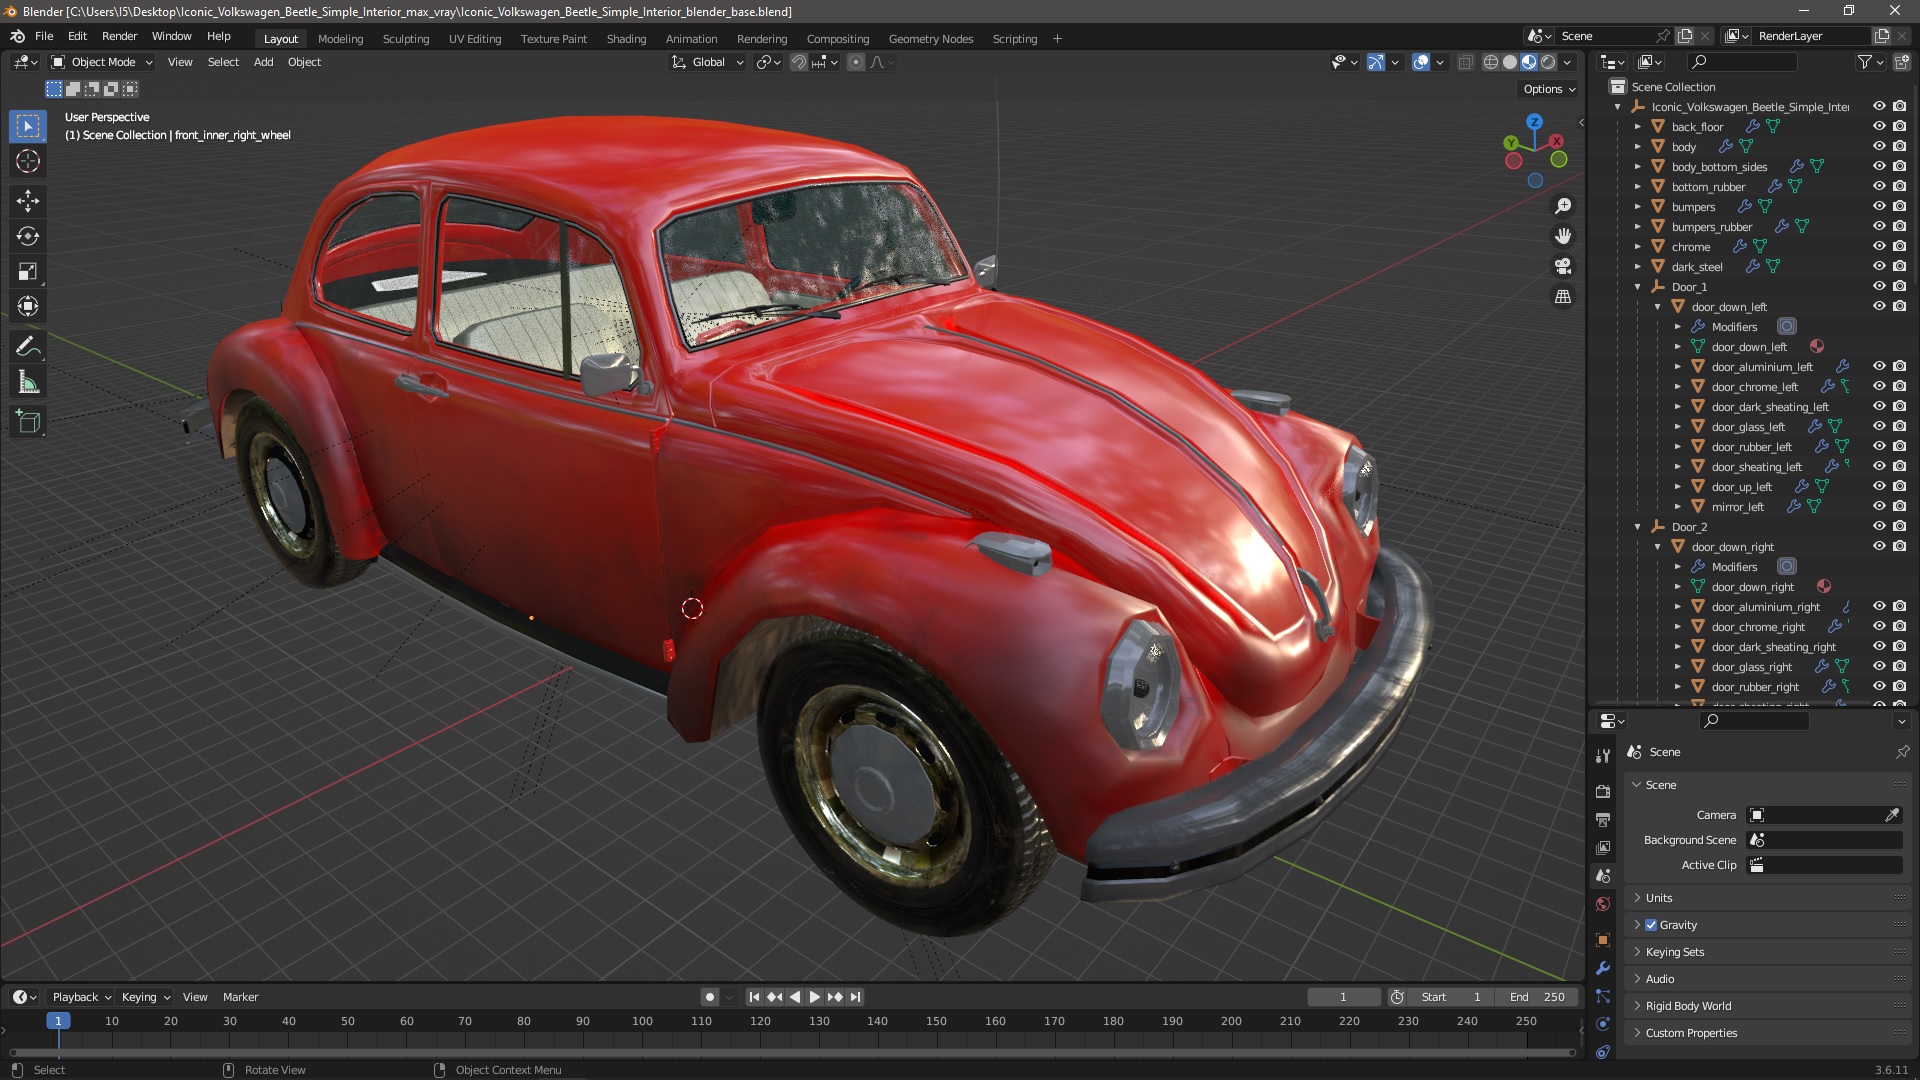
Task: Open the Object Mode dropdown
Action: (102, 62)
